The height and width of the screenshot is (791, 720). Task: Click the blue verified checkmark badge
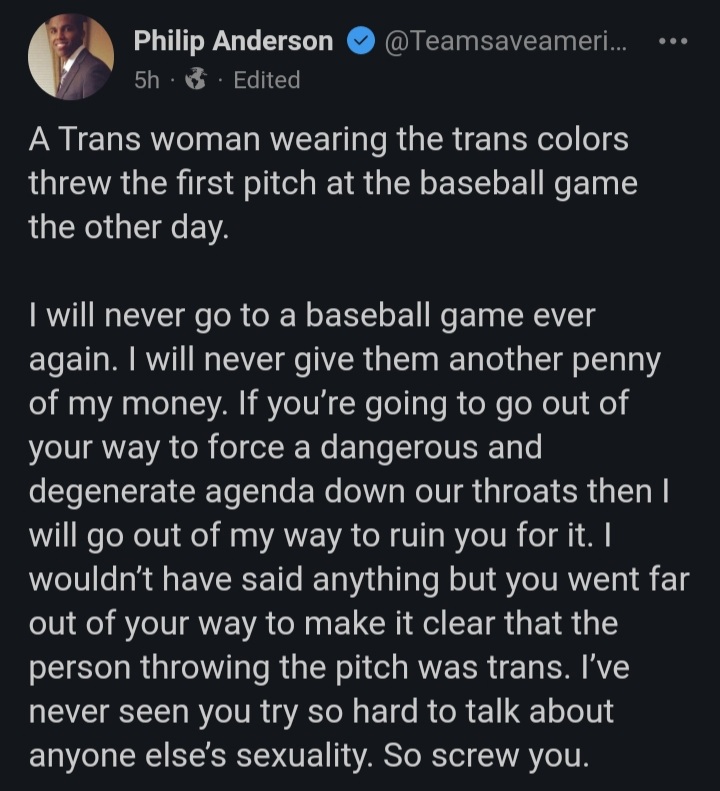click(x=360, y=41)
